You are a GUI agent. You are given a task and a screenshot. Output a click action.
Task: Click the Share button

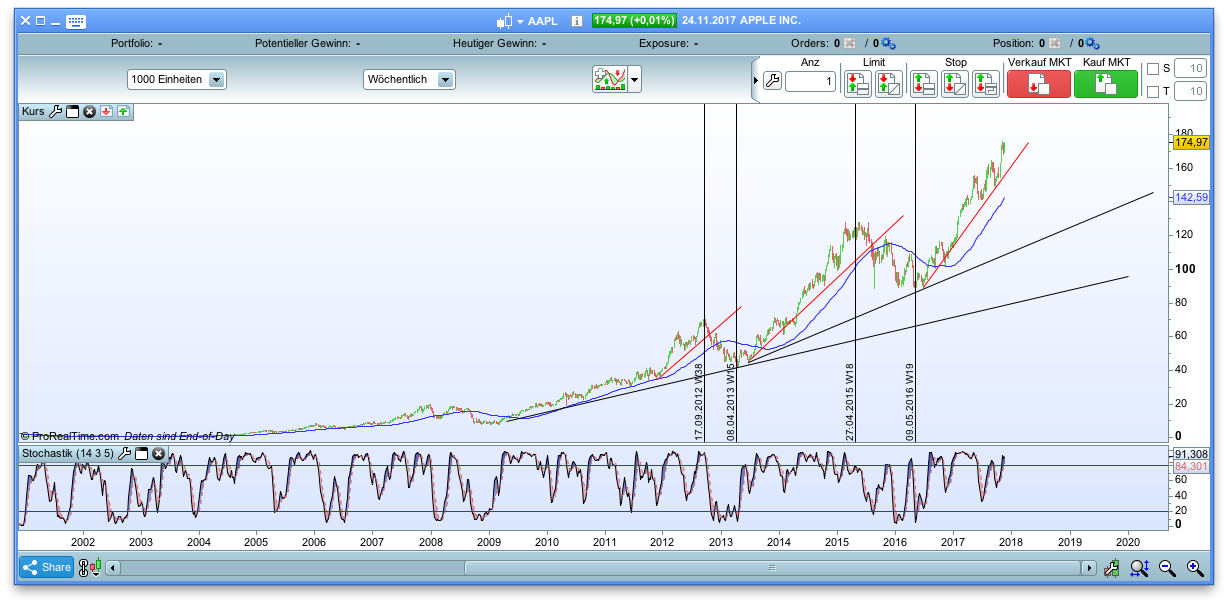[x=47, y=568]
